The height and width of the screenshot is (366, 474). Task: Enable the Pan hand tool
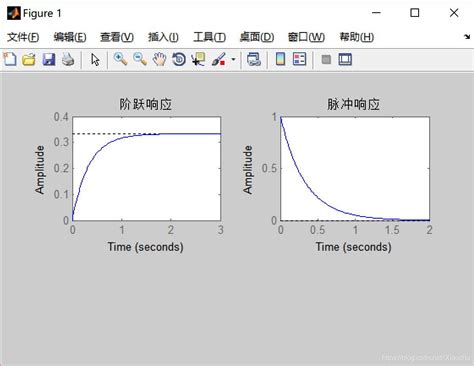point(160,60)
